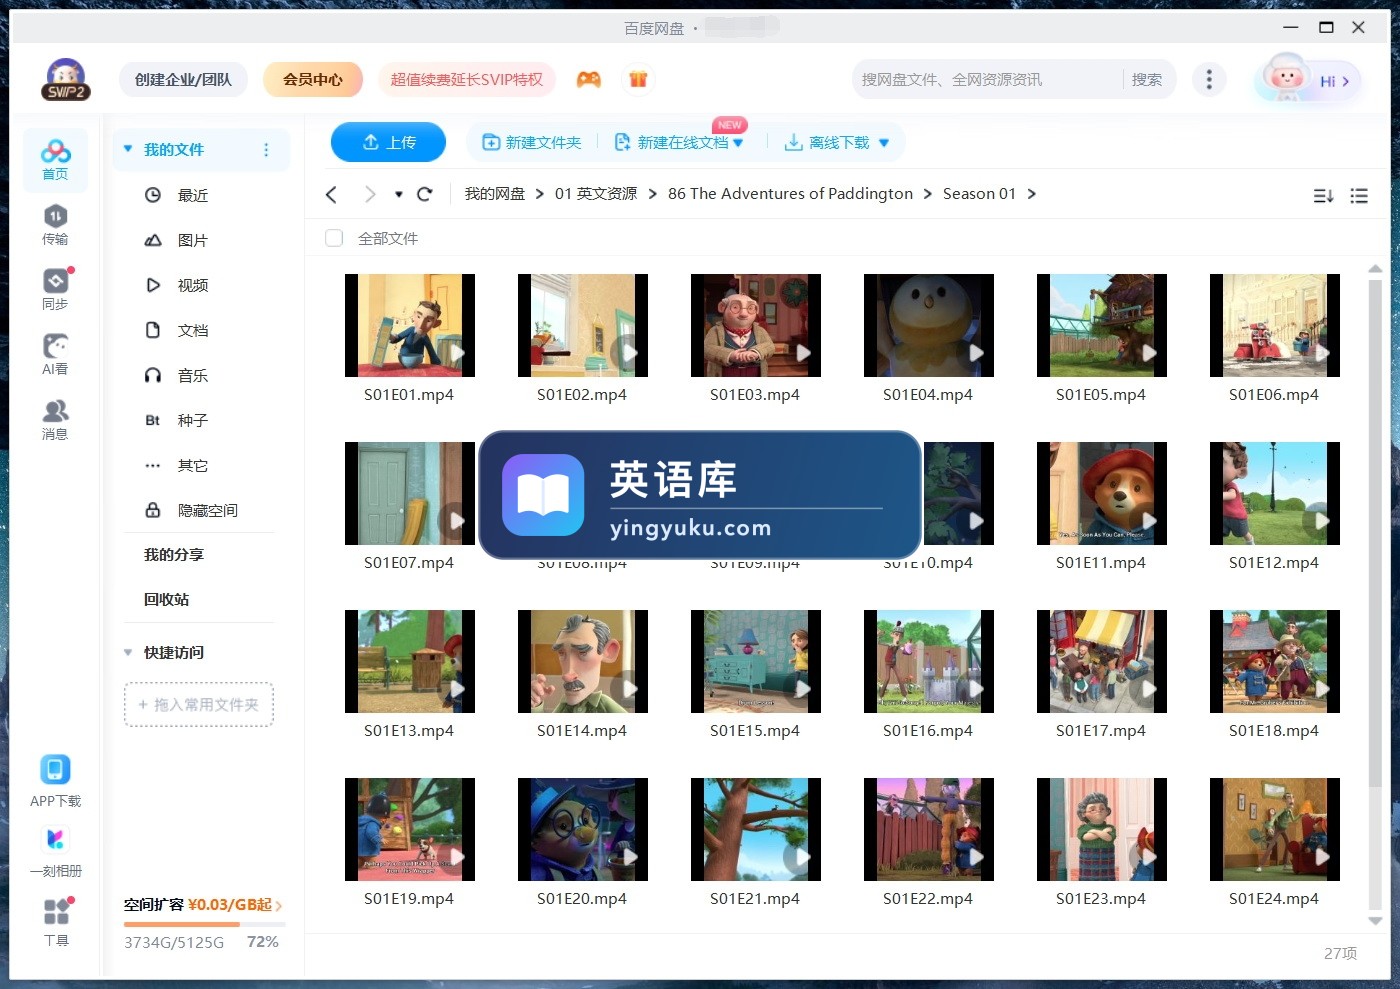Select the S01E20.mp4 thumbnail

tap(583, 829)
